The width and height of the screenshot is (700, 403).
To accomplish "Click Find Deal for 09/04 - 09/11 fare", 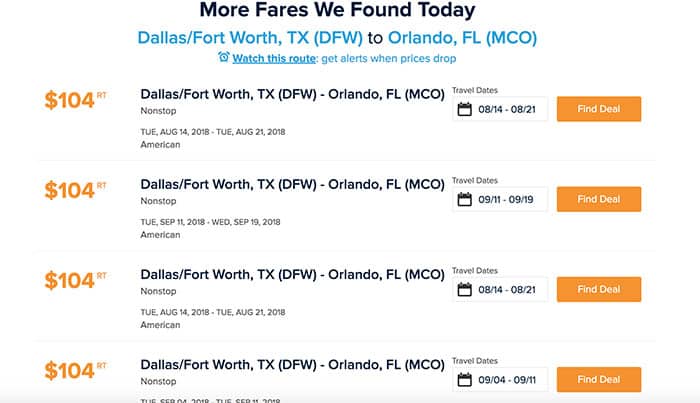I will [599, 379].
